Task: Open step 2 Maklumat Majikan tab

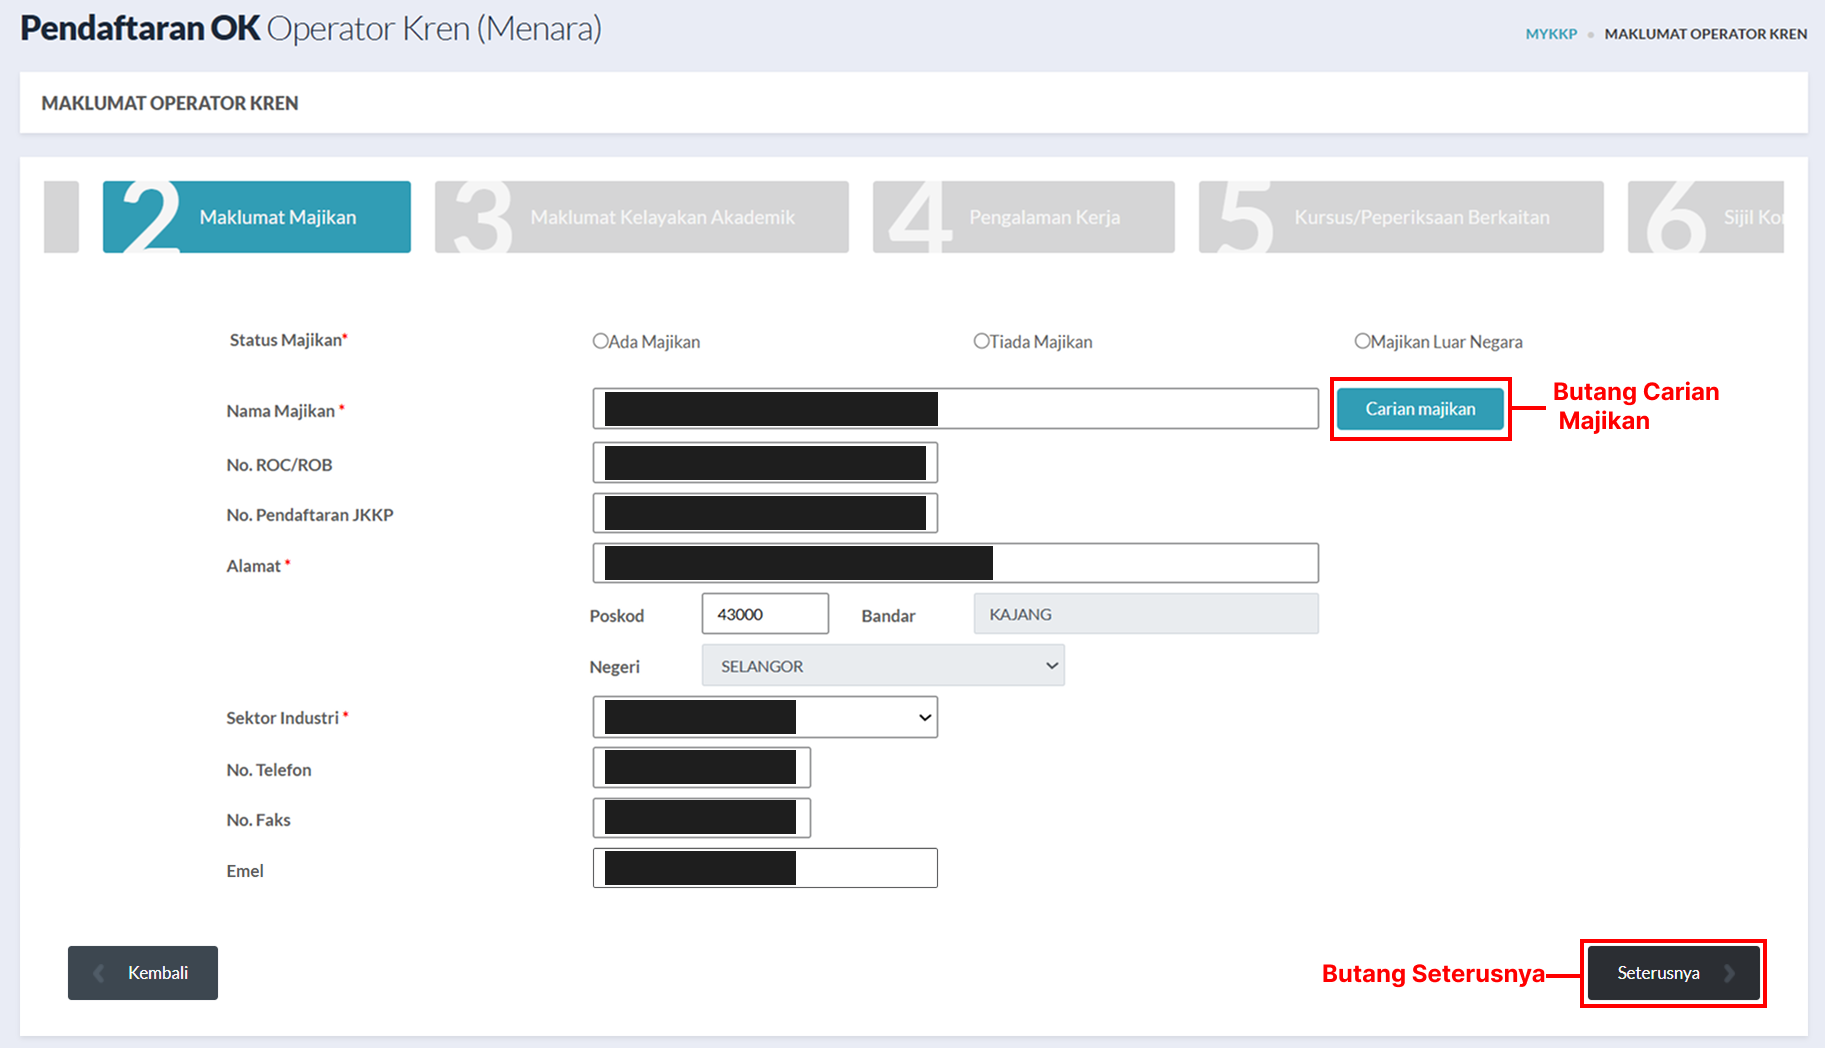Action: 257,217
